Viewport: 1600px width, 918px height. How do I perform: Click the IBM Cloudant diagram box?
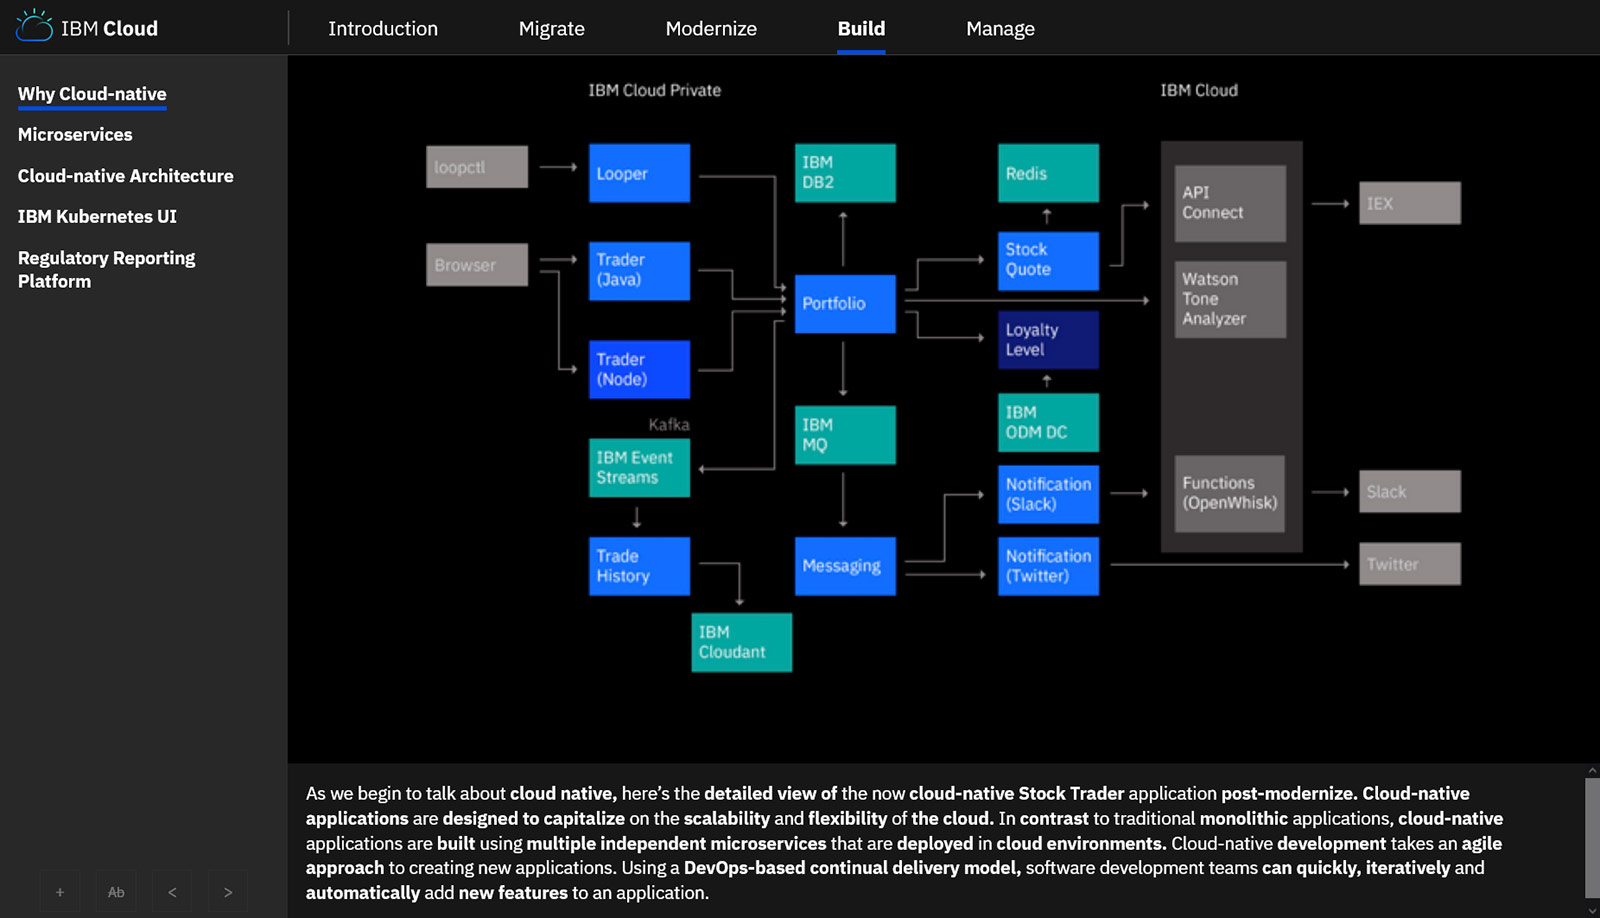click(x=741, y=642)
